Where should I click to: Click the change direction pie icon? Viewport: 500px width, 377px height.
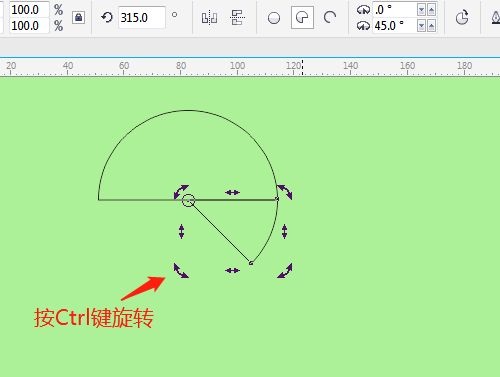click(x=462, y=18)
